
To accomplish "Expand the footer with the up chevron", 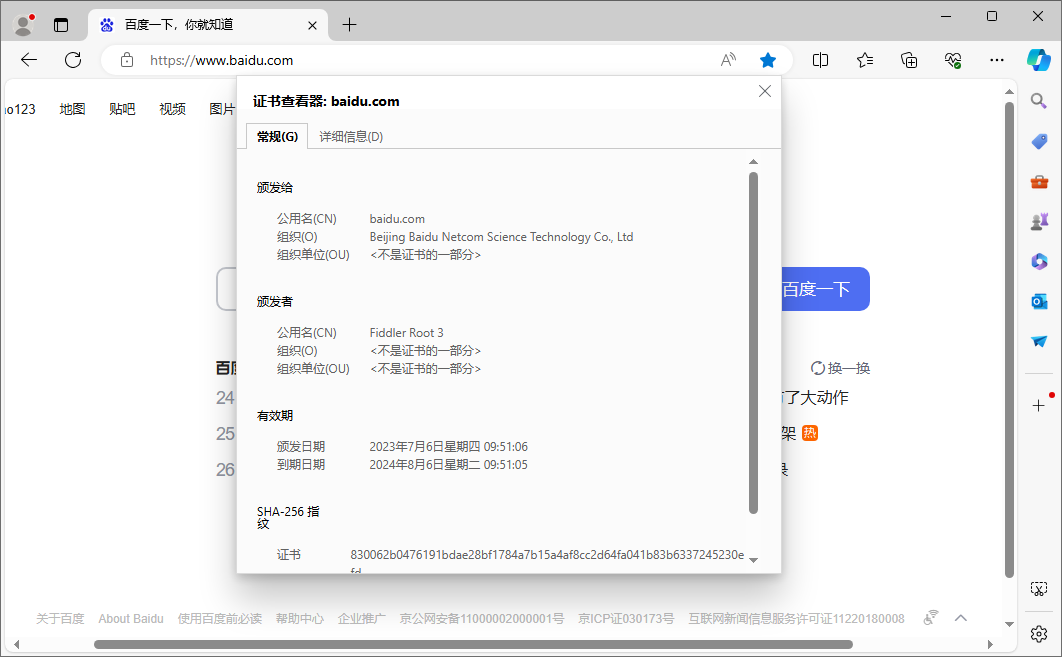I will click(961, 618).
